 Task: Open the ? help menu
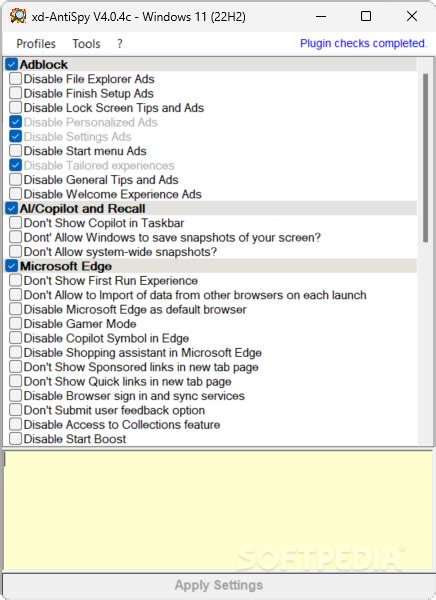click(120, 44)
